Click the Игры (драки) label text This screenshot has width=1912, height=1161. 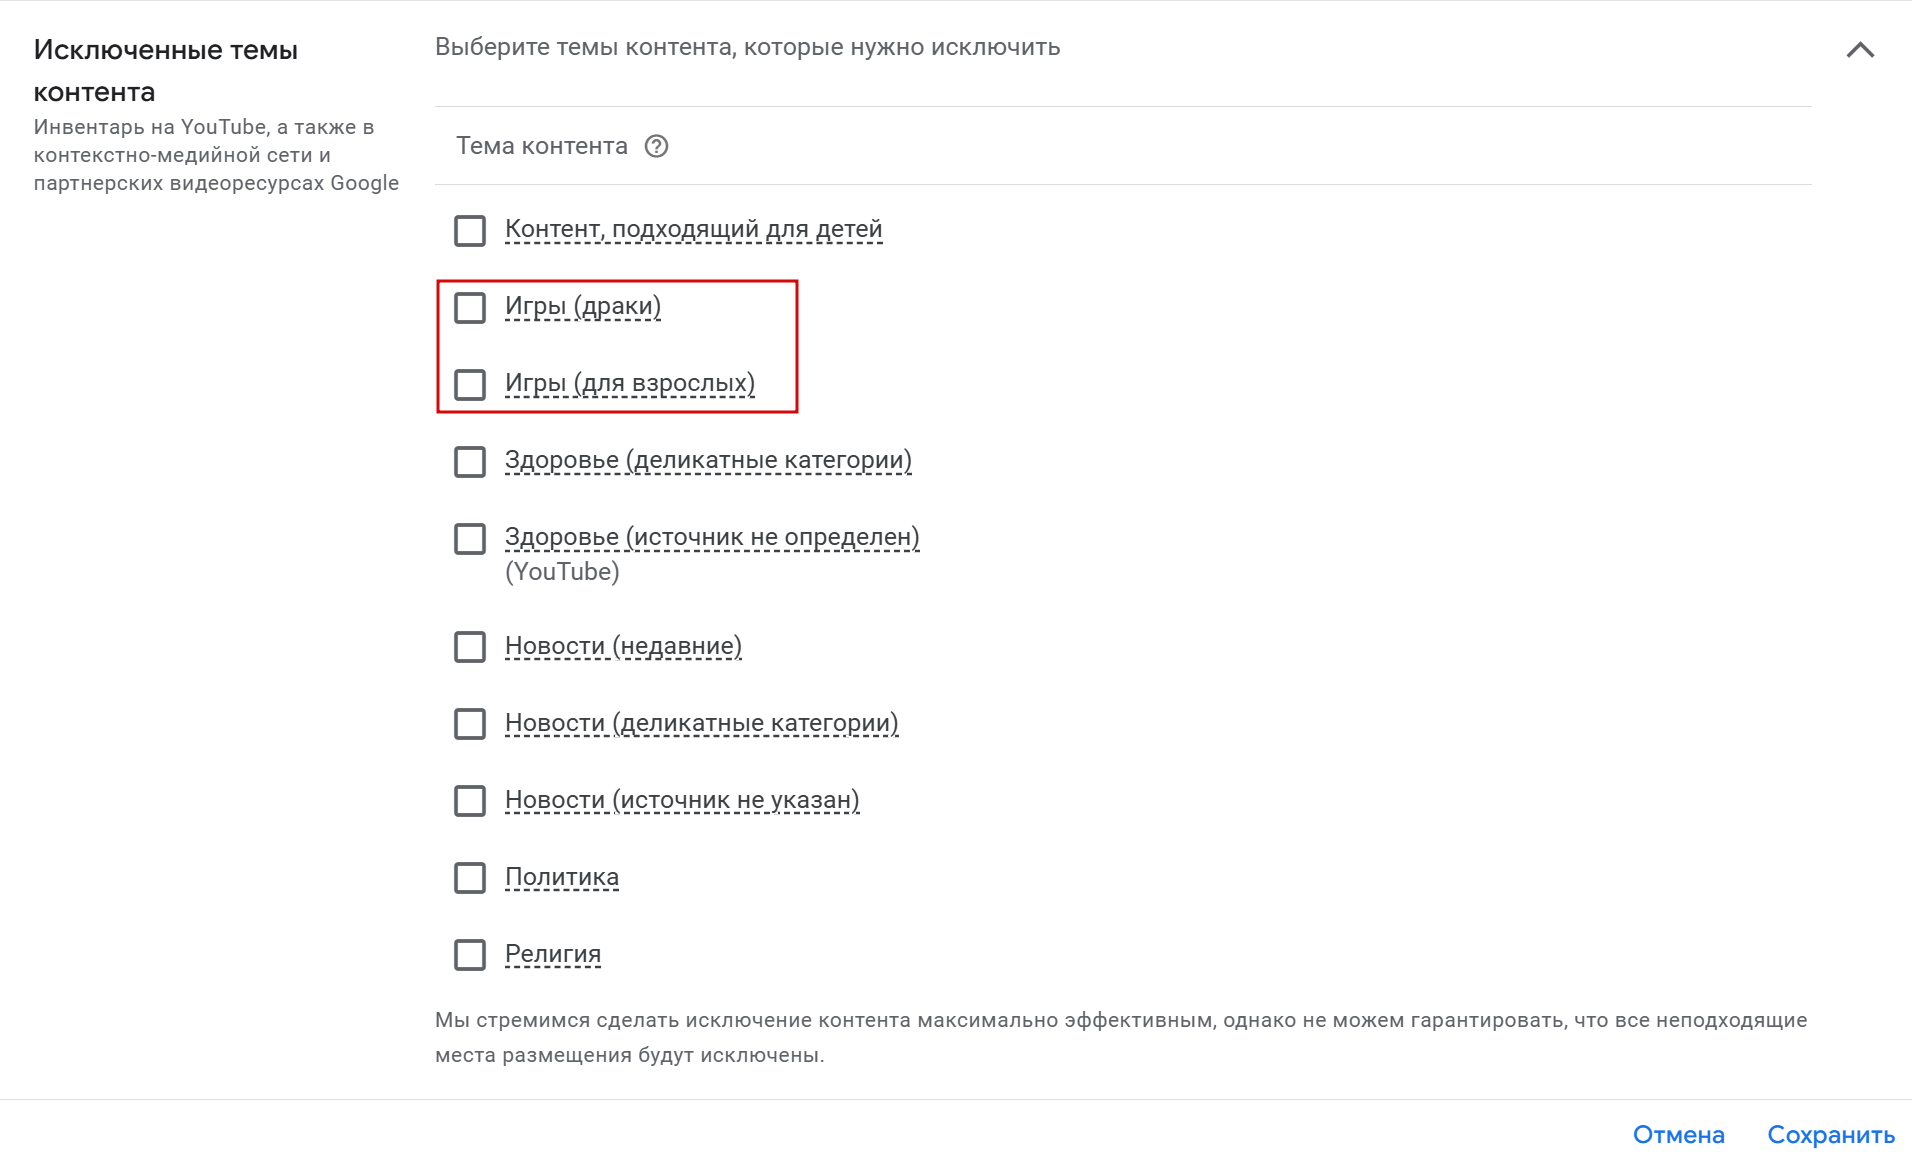582,306
